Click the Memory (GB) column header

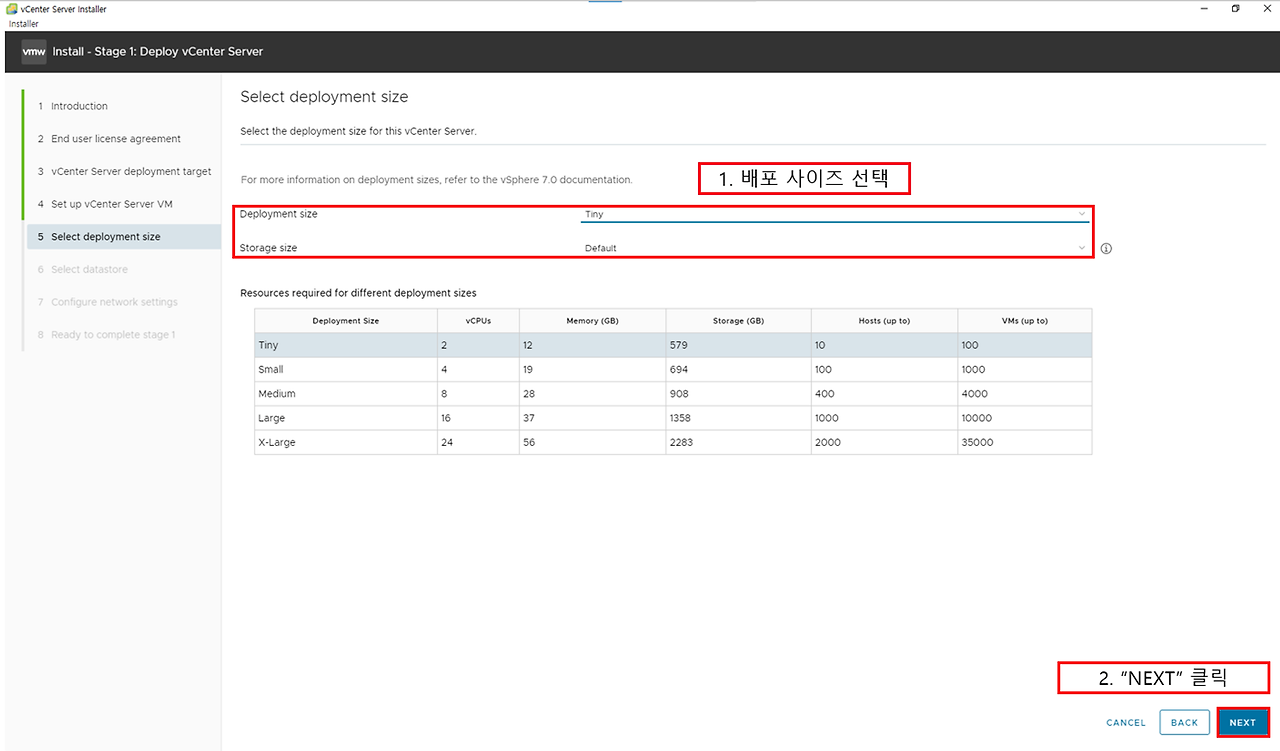(592, 320)
